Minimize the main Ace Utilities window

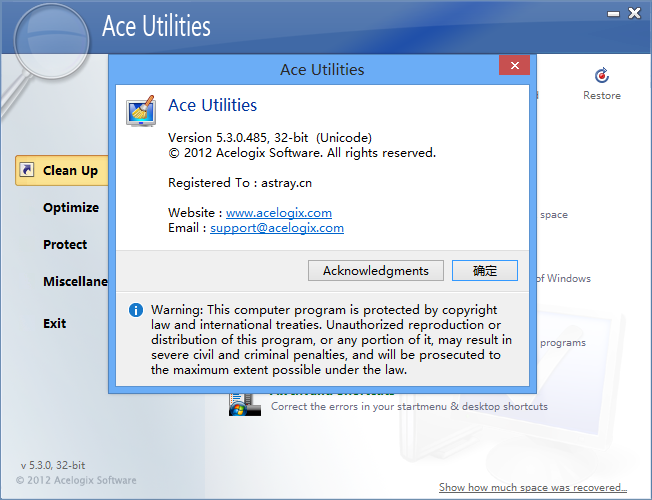click(x=613, y=14)
